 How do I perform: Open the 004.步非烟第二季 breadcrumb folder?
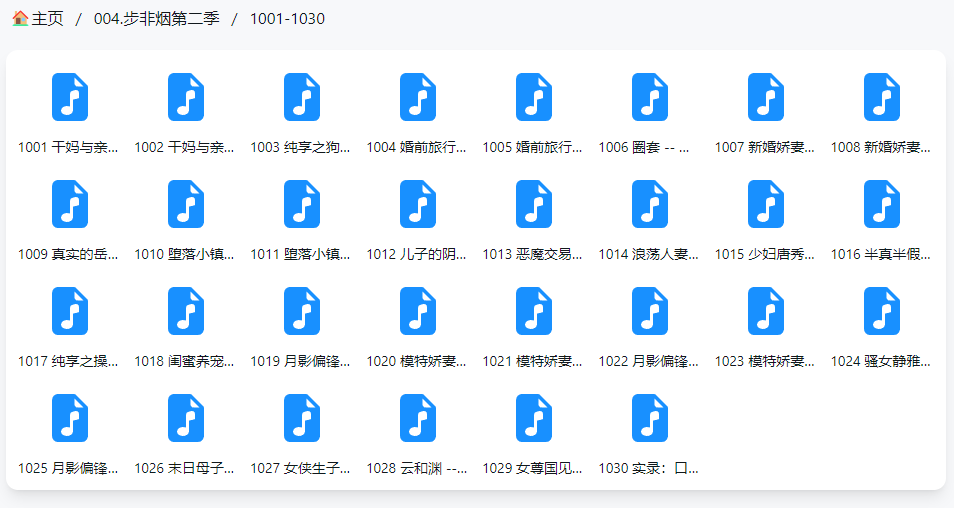[x=156, y=19]
